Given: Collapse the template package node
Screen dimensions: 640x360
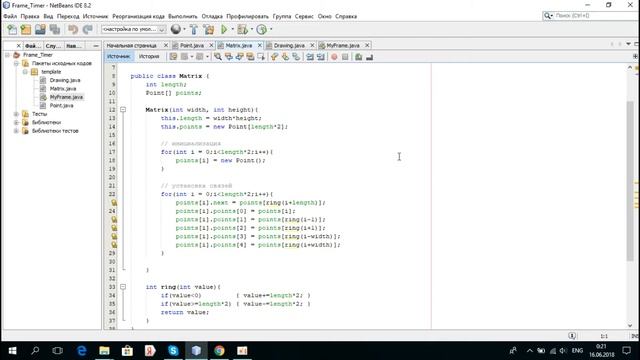Looking at the screenshot, I should click(25, 72).
